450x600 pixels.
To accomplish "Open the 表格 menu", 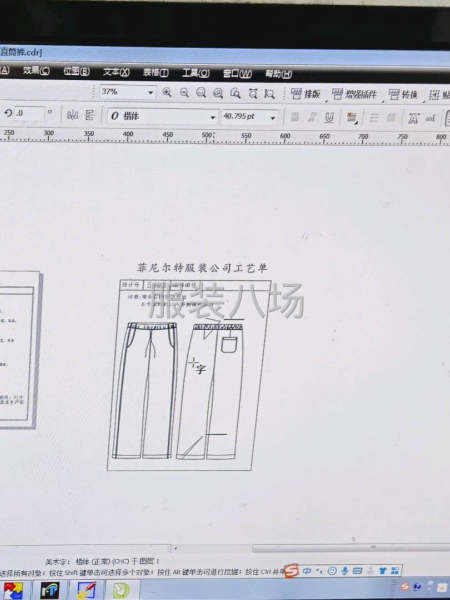I will (x=156, y=72).
